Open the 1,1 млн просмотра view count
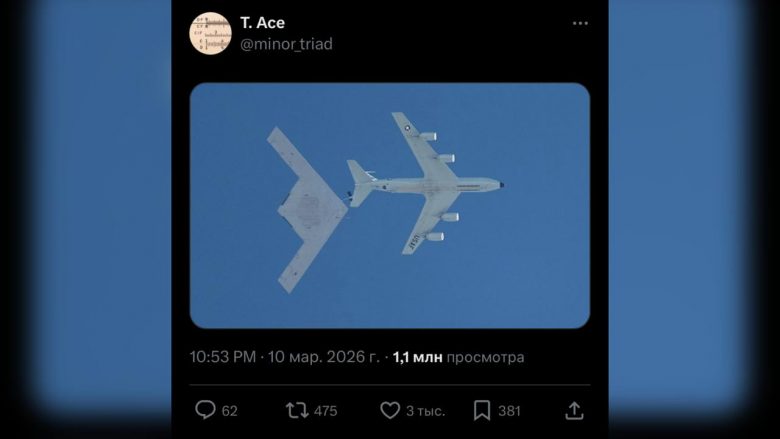 [x=458, y=357]
